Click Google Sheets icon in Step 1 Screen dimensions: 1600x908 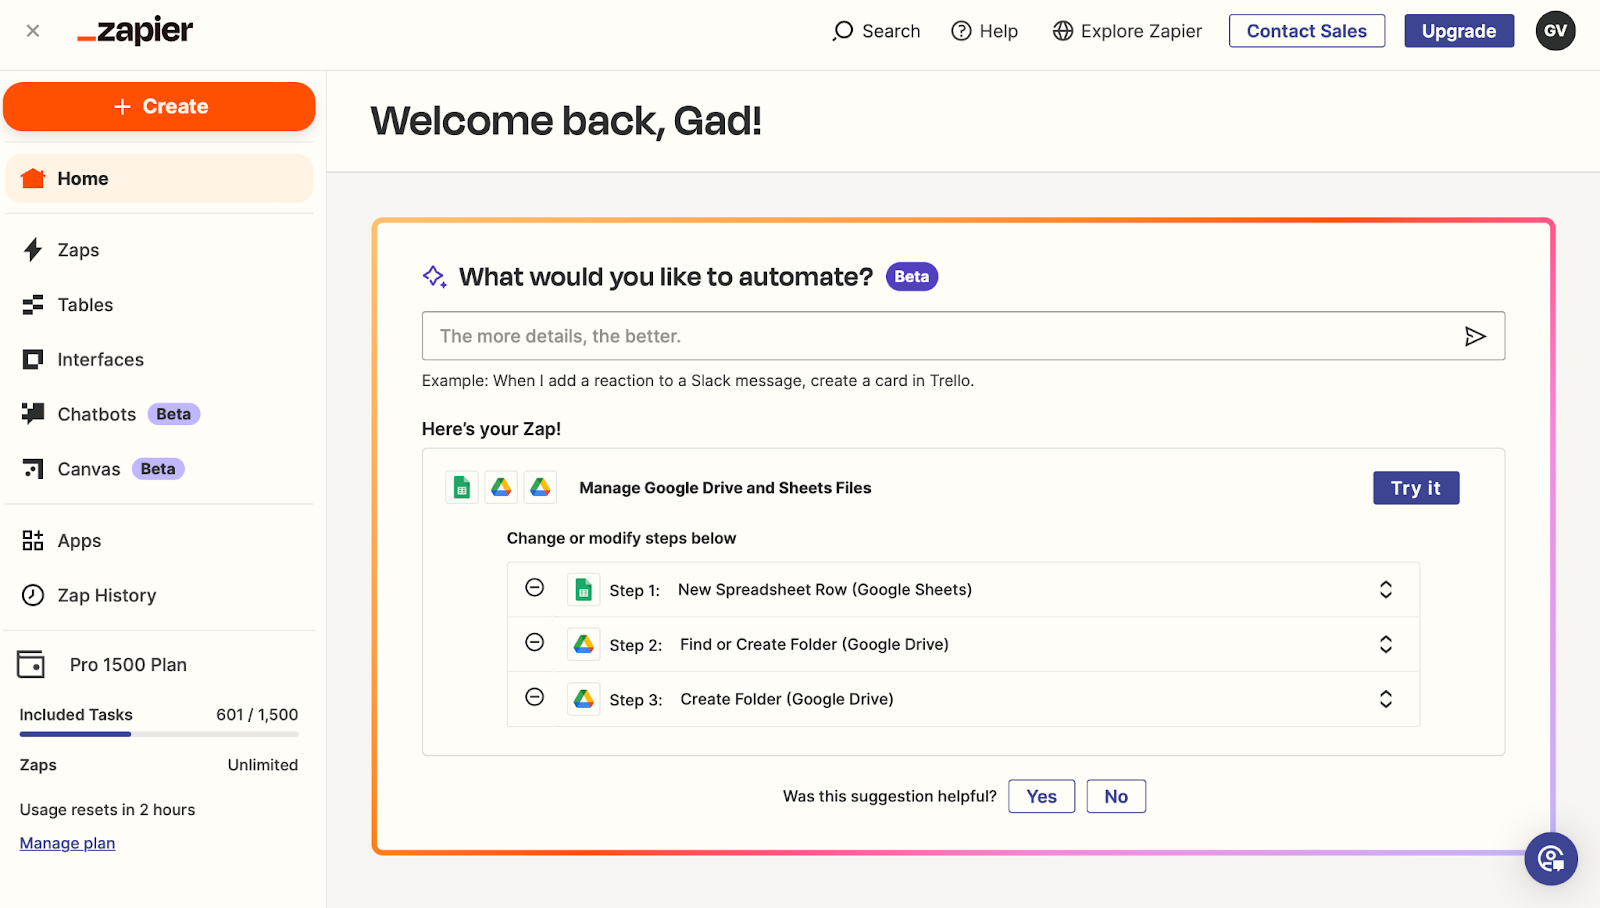583,590
